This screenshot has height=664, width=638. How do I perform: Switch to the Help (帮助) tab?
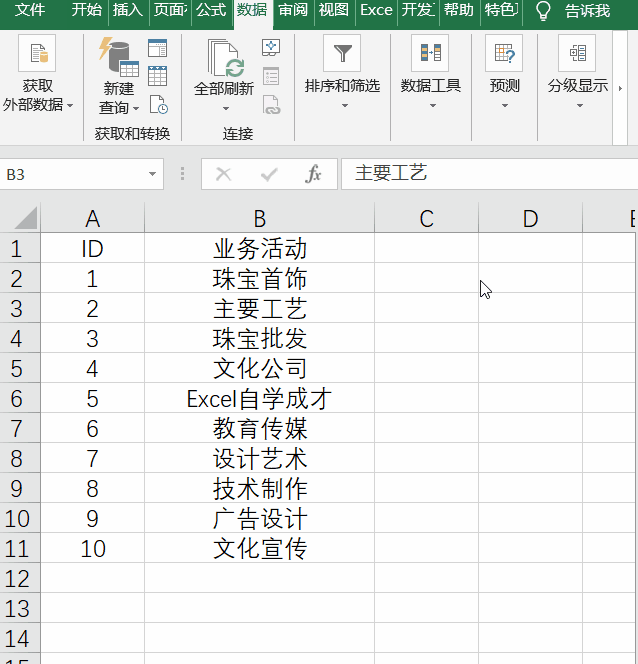pyautogui.click(x=458, y=10)
